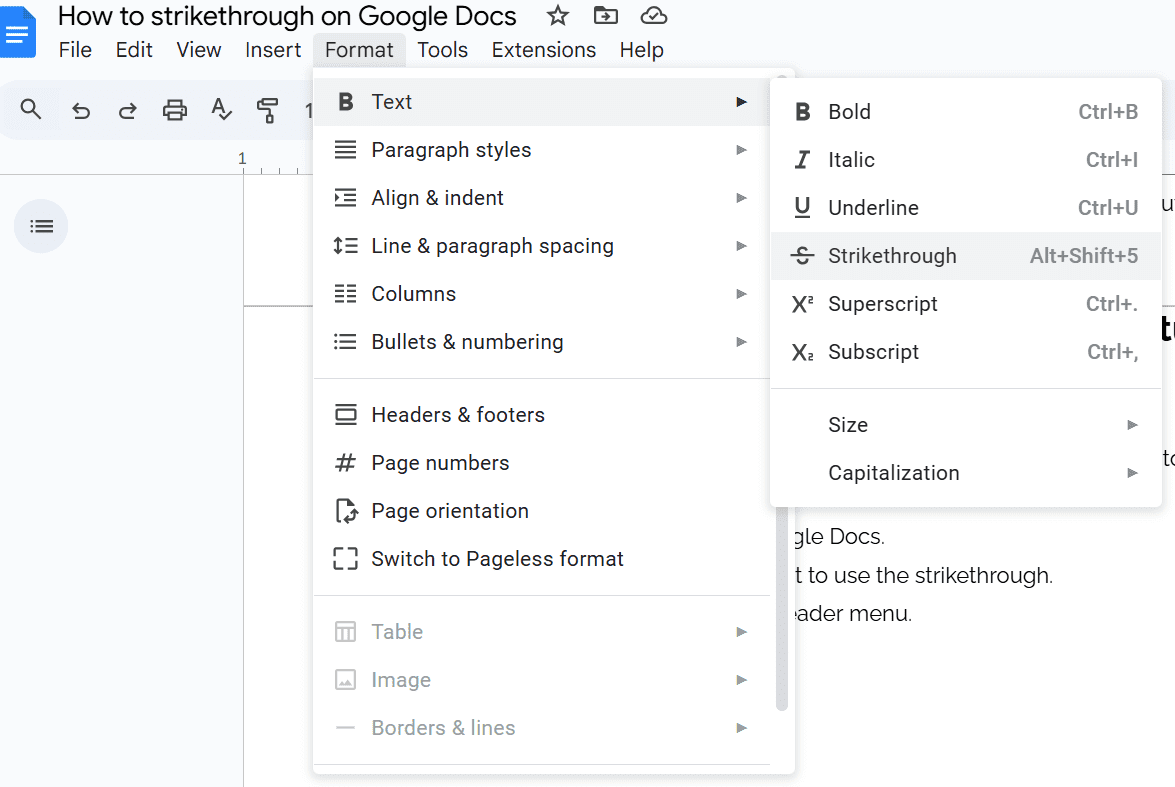Click the search menus magnifier icon
The image size is (1175, 787).
pyautogui.click(x=31, y=109)
